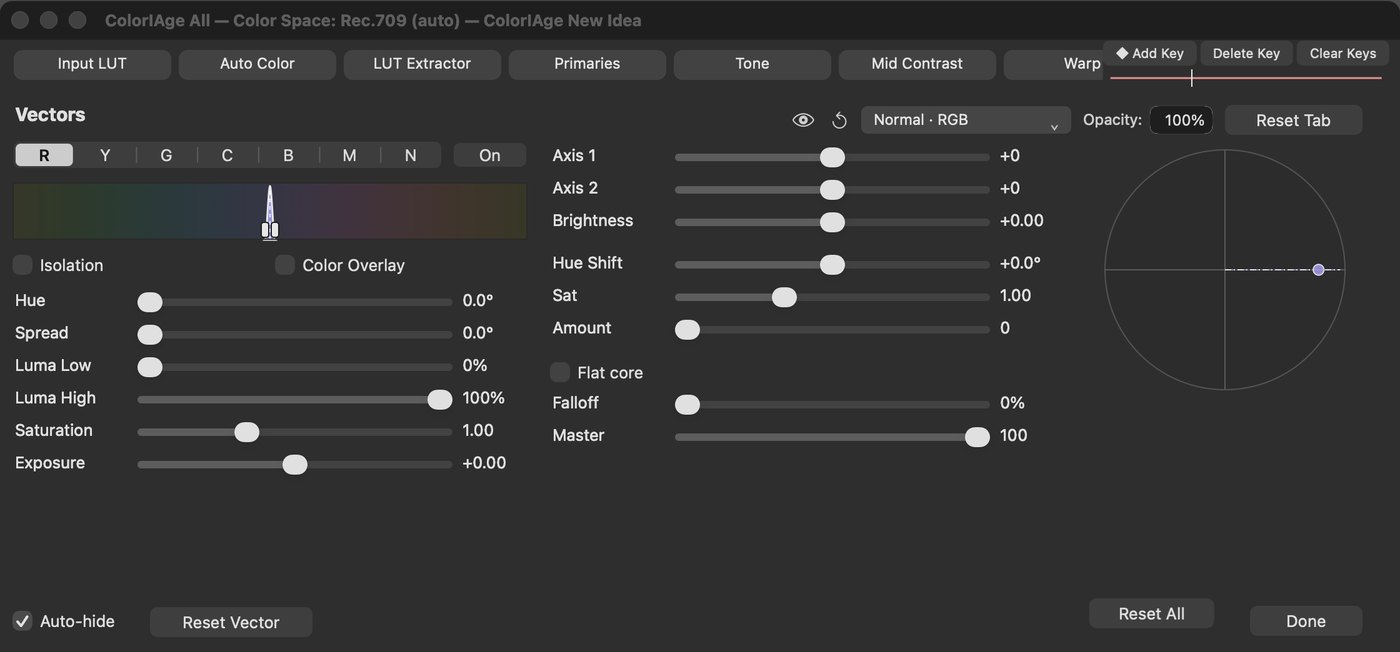The height and width of the screenshot is (652, 1400).
Task: Click the hue spectrum color strip
Action: pos(270,211)
